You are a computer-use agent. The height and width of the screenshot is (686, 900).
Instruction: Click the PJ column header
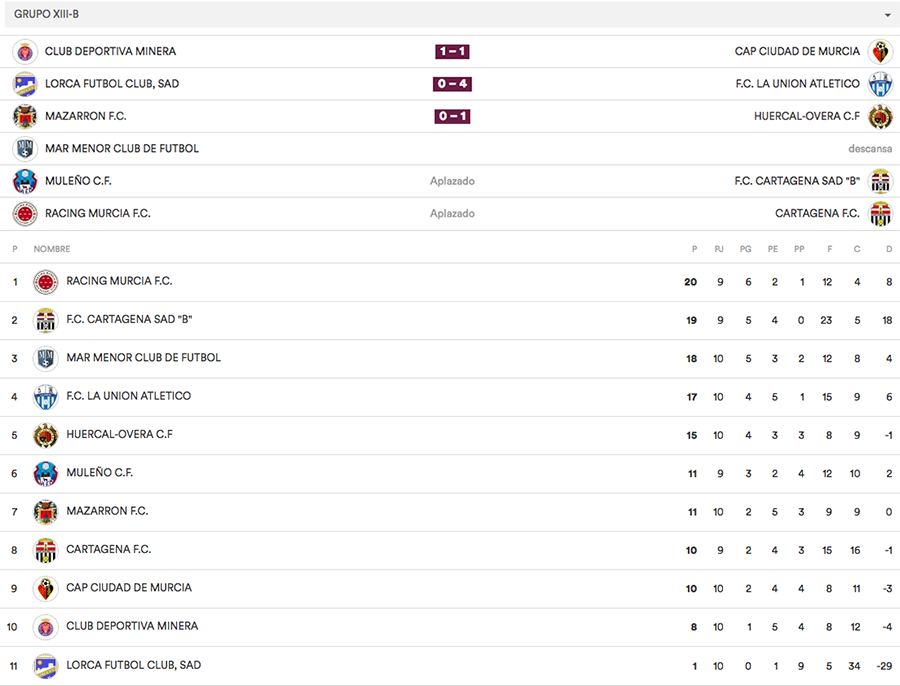[718, 249]
